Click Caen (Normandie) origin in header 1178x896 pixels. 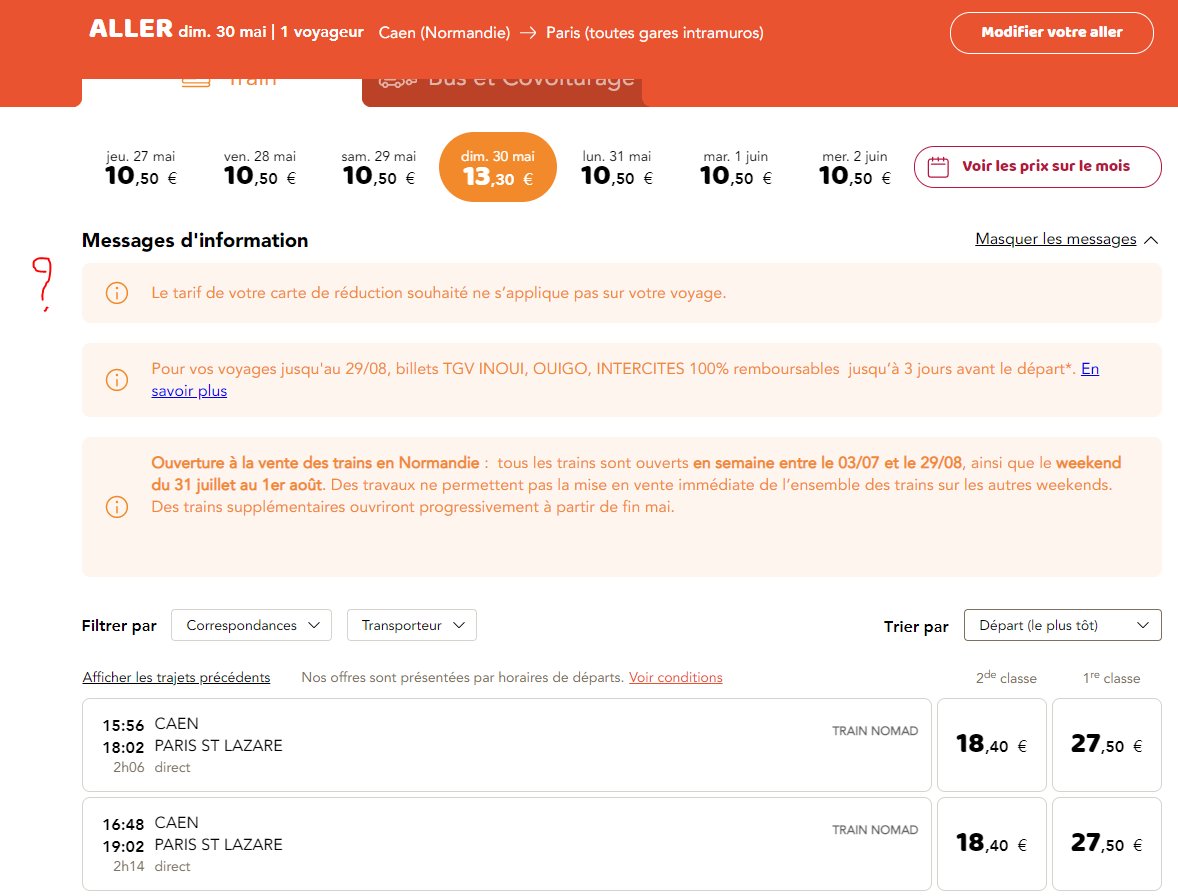(x=444, y=33)
